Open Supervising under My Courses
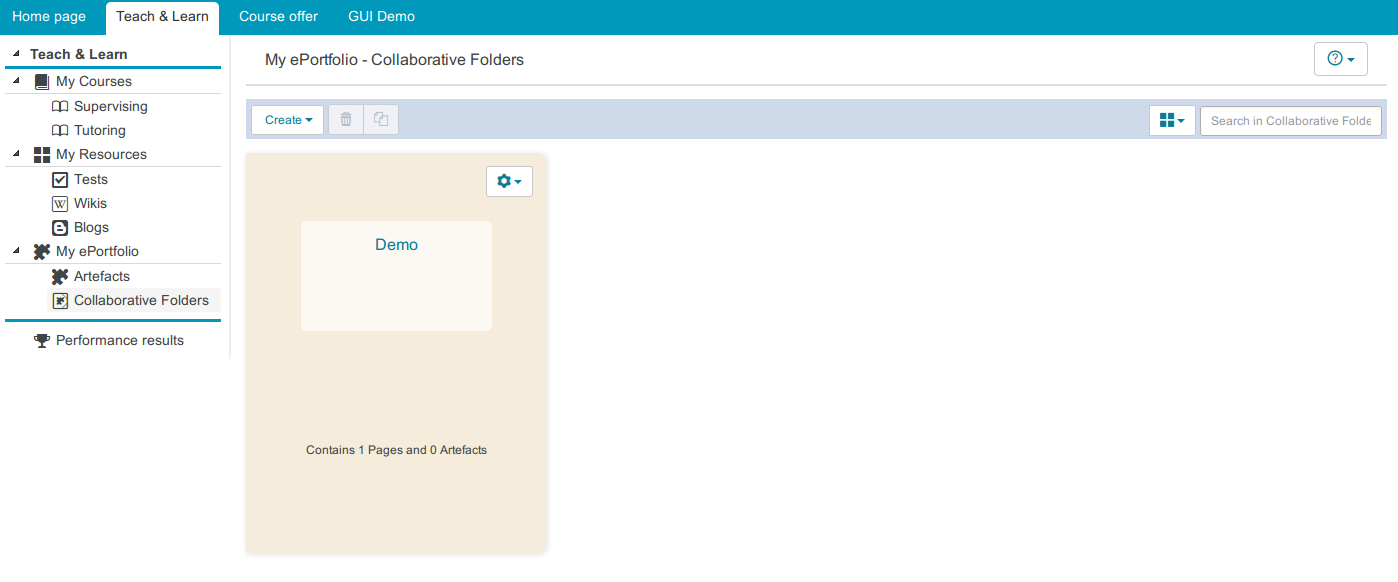Viewport: 1398px width, 582px height. coord(110,107)
